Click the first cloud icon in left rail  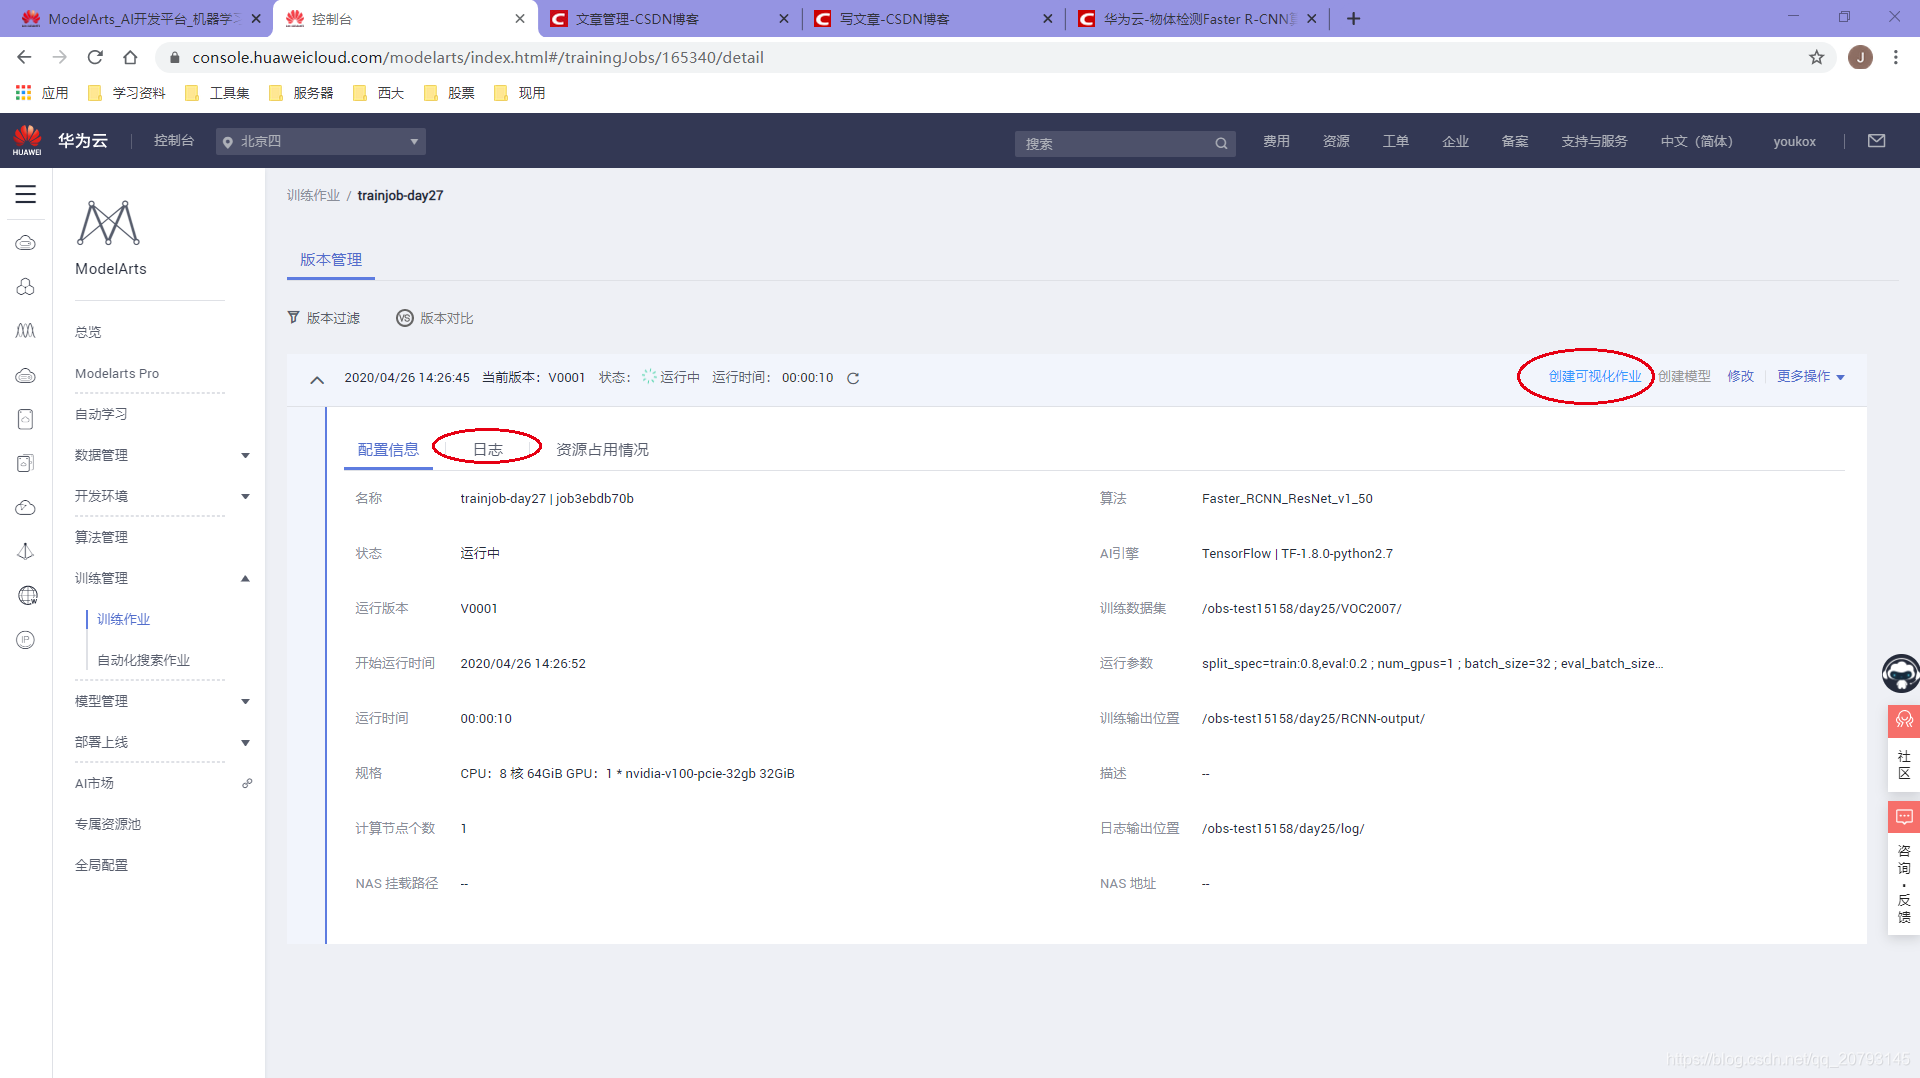[x=26, y=243]
